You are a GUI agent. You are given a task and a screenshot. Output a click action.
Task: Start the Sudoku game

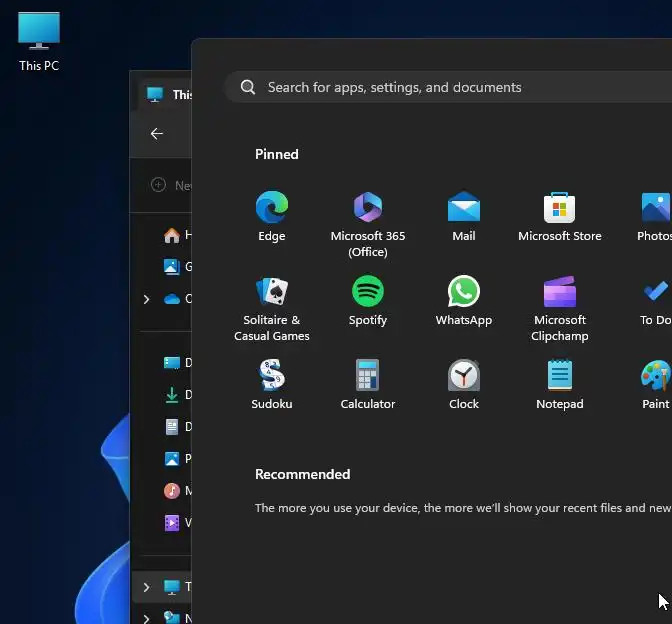tap(272, 384)
